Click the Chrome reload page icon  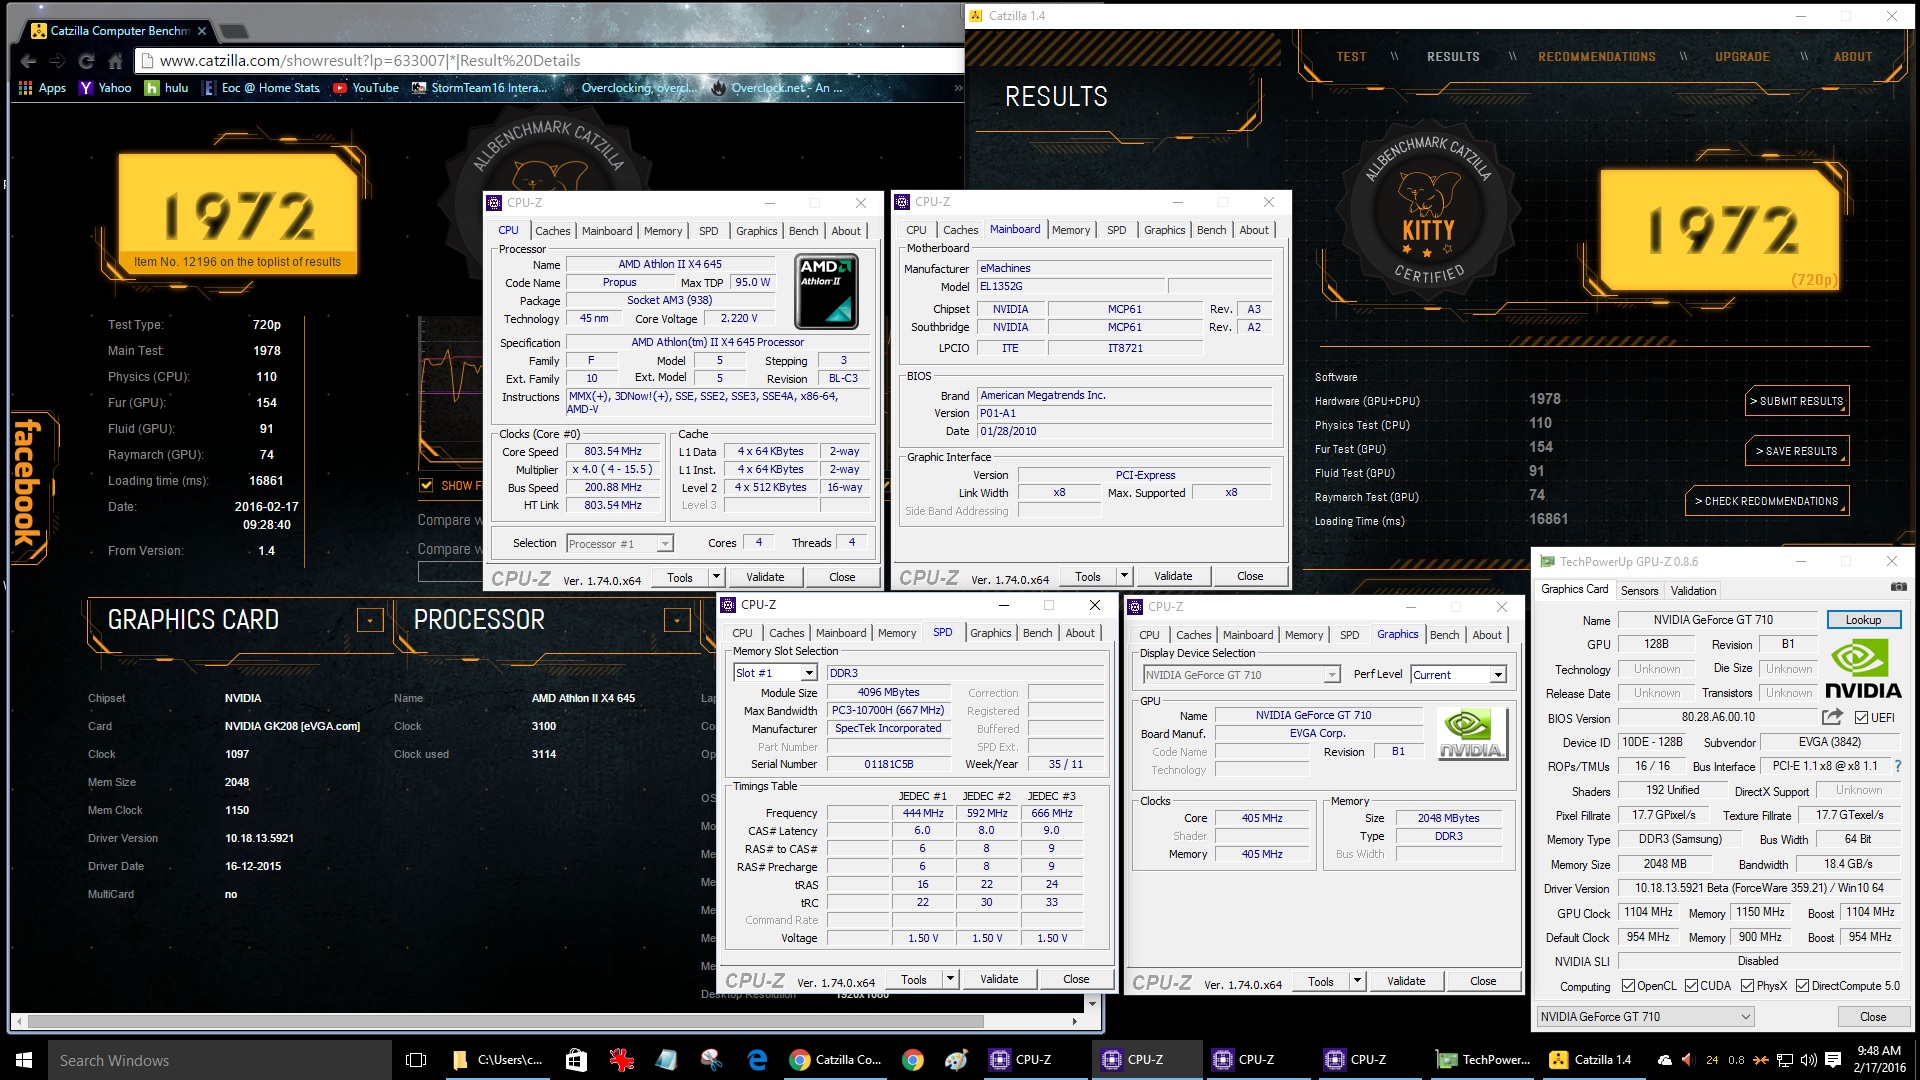click(86, 61)
